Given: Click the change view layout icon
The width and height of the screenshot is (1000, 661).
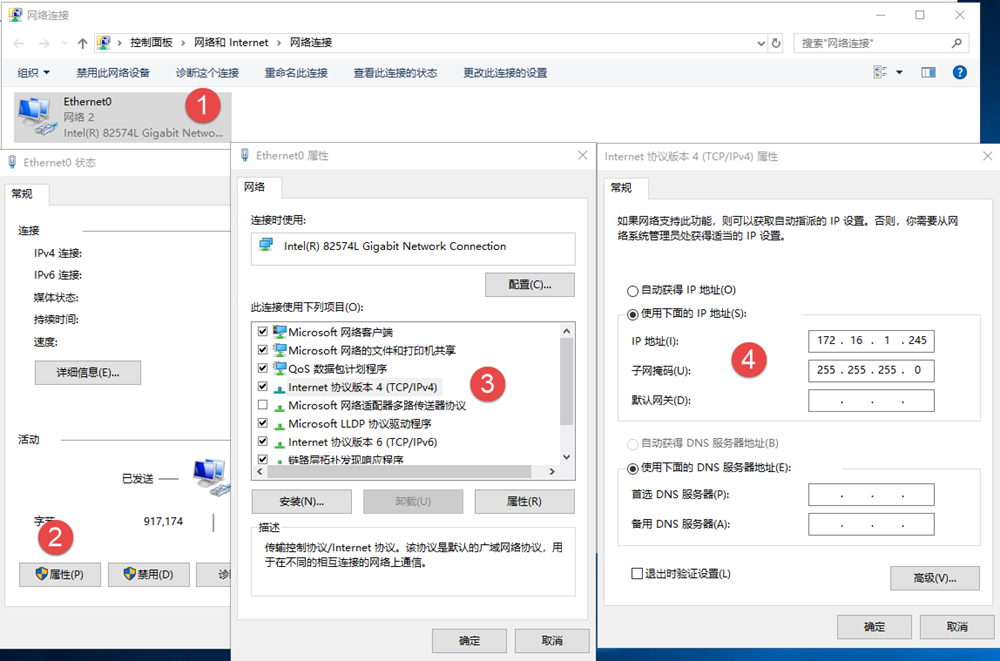Looking at the screenshot, I should (880, 73).
